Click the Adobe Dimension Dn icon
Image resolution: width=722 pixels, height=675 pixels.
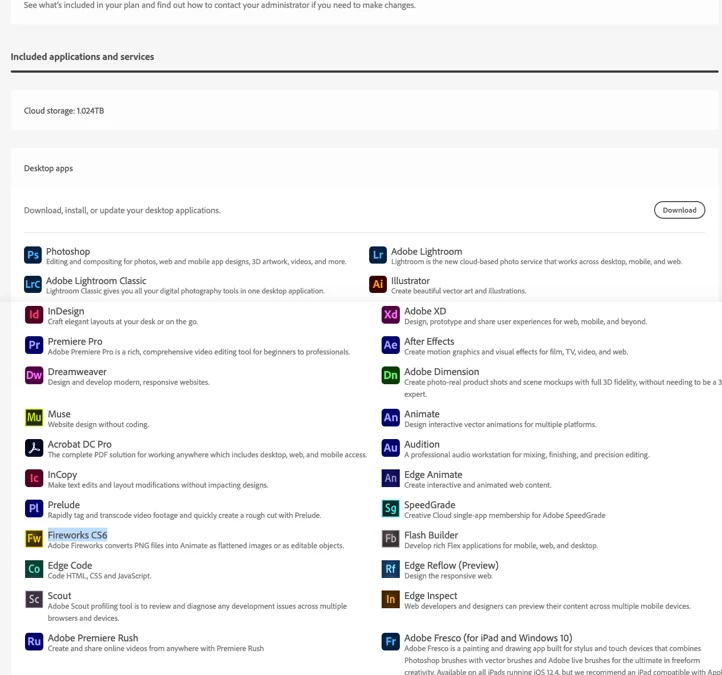(x=390, y=375)
